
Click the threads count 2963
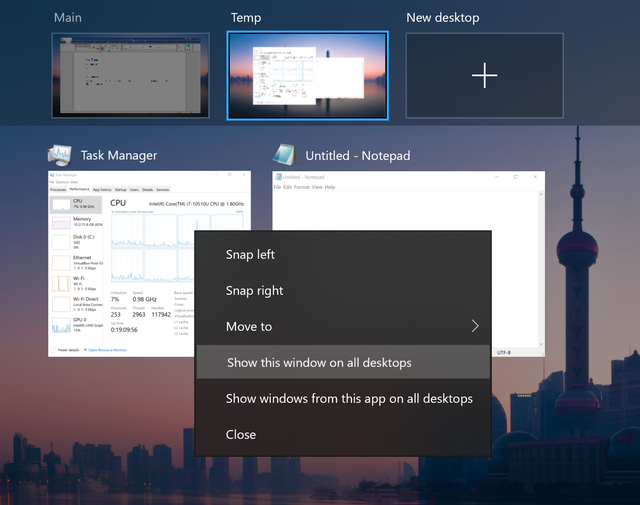click(139, 314)
